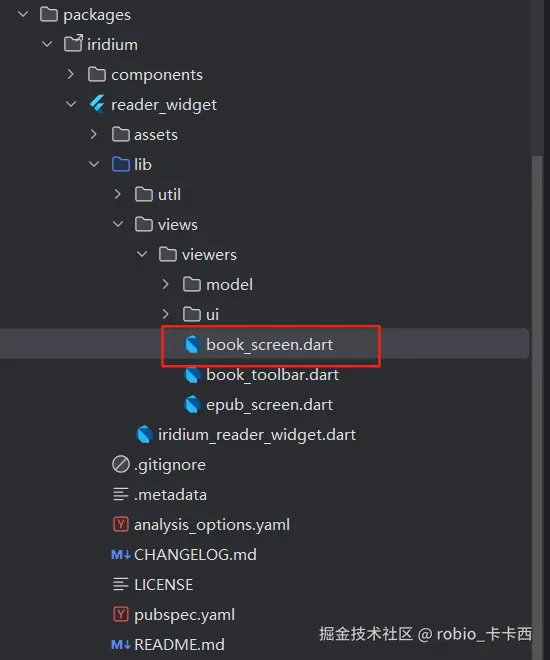Click the YAML icon beside analysis_options.yaml
550x660 pixels.
coord(121,524)
